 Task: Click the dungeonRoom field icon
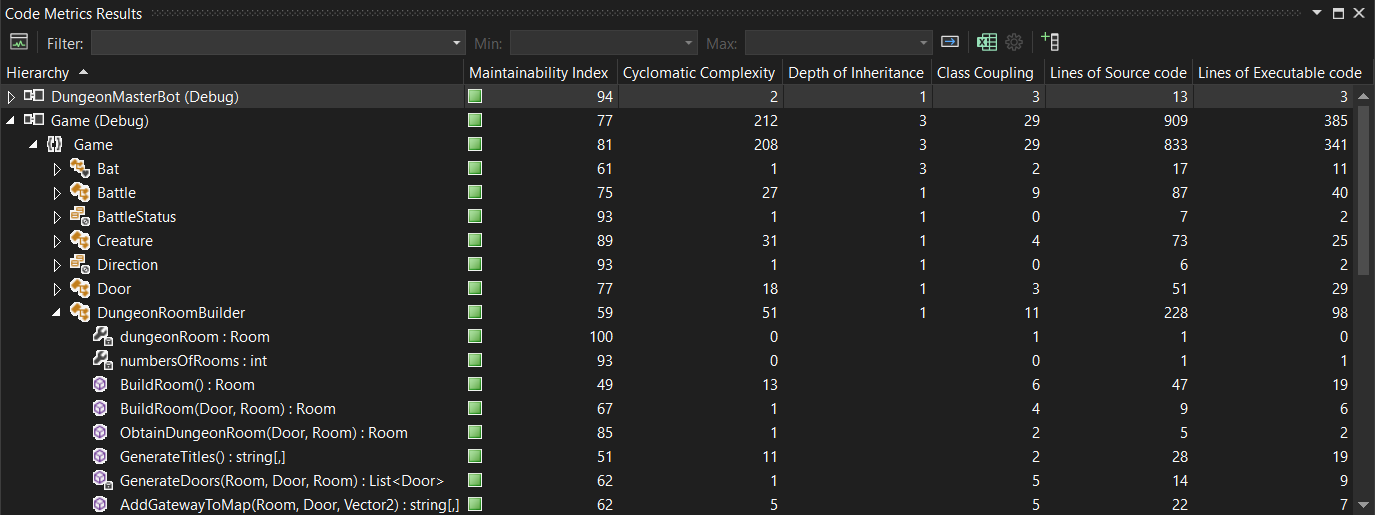[x=102, y=337]
